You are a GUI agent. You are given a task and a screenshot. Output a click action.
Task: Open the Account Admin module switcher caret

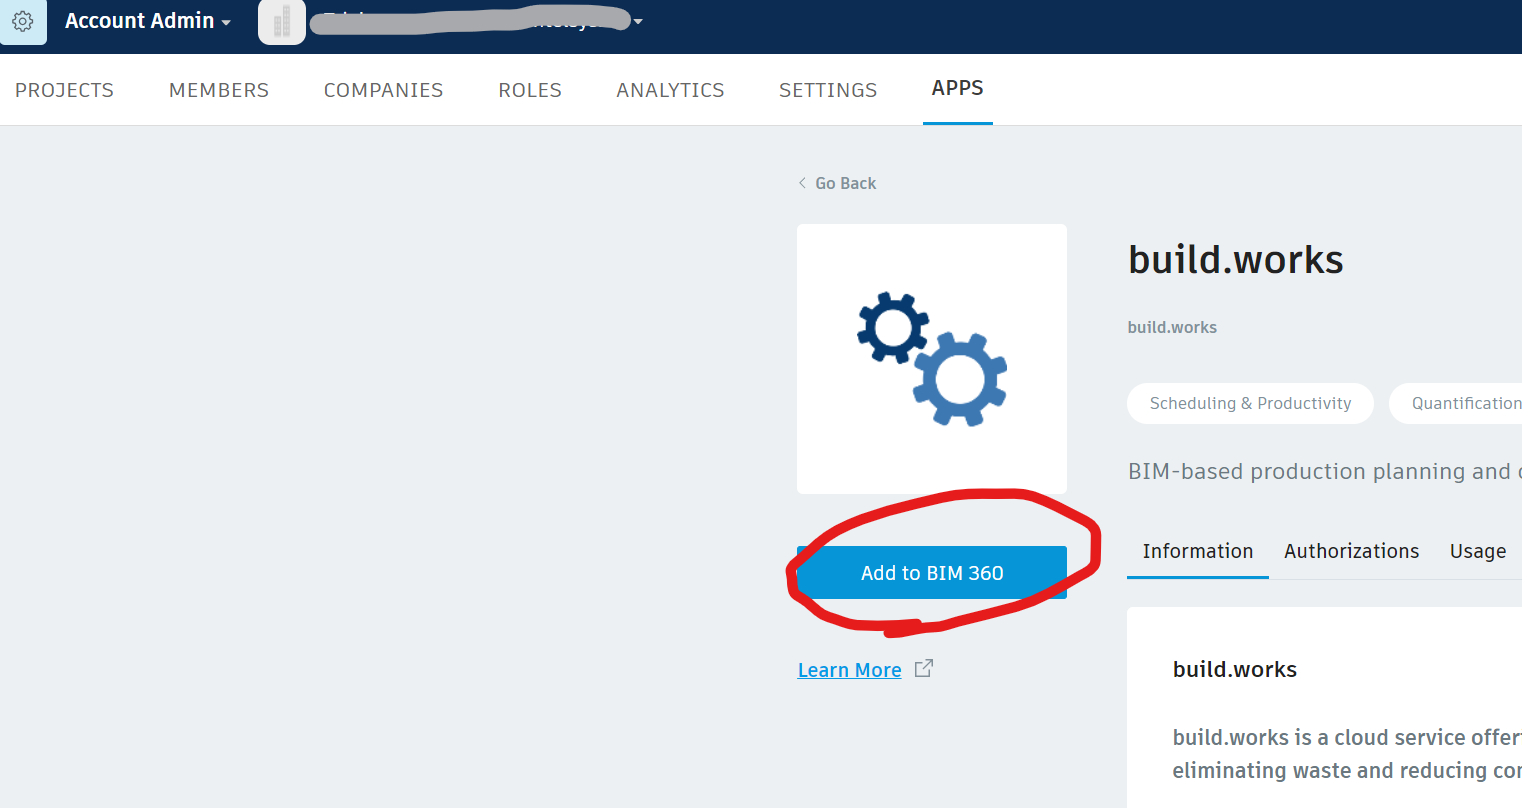click(228, 22)
